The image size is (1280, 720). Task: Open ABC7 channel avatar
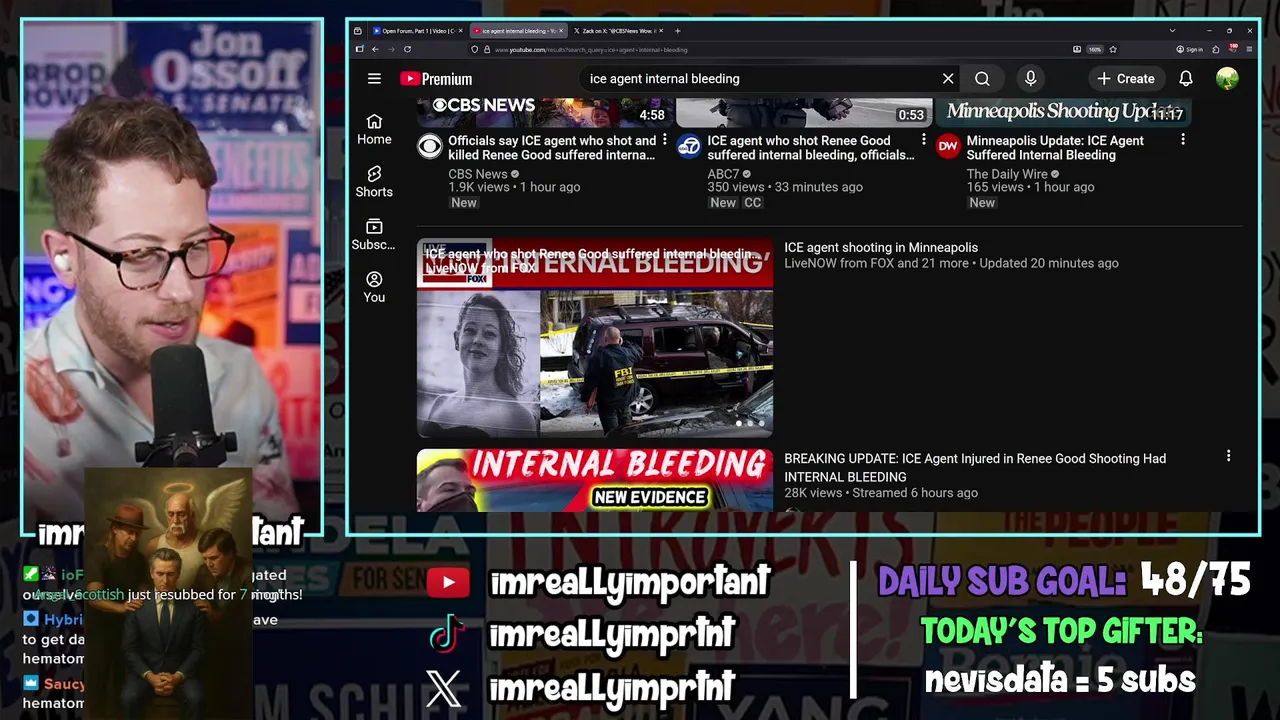(x=689, y=148)
